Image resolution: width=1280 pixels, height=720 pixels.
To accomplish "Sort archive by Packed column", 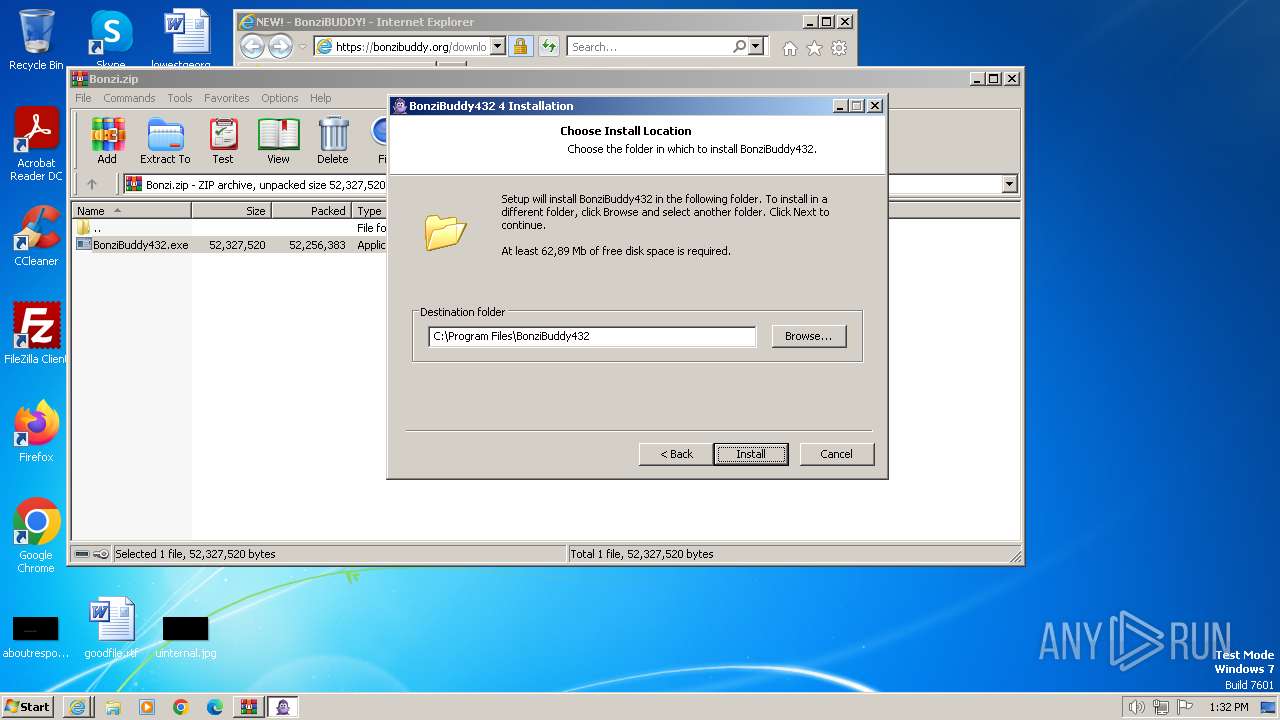I will click(x=311, y=211).
